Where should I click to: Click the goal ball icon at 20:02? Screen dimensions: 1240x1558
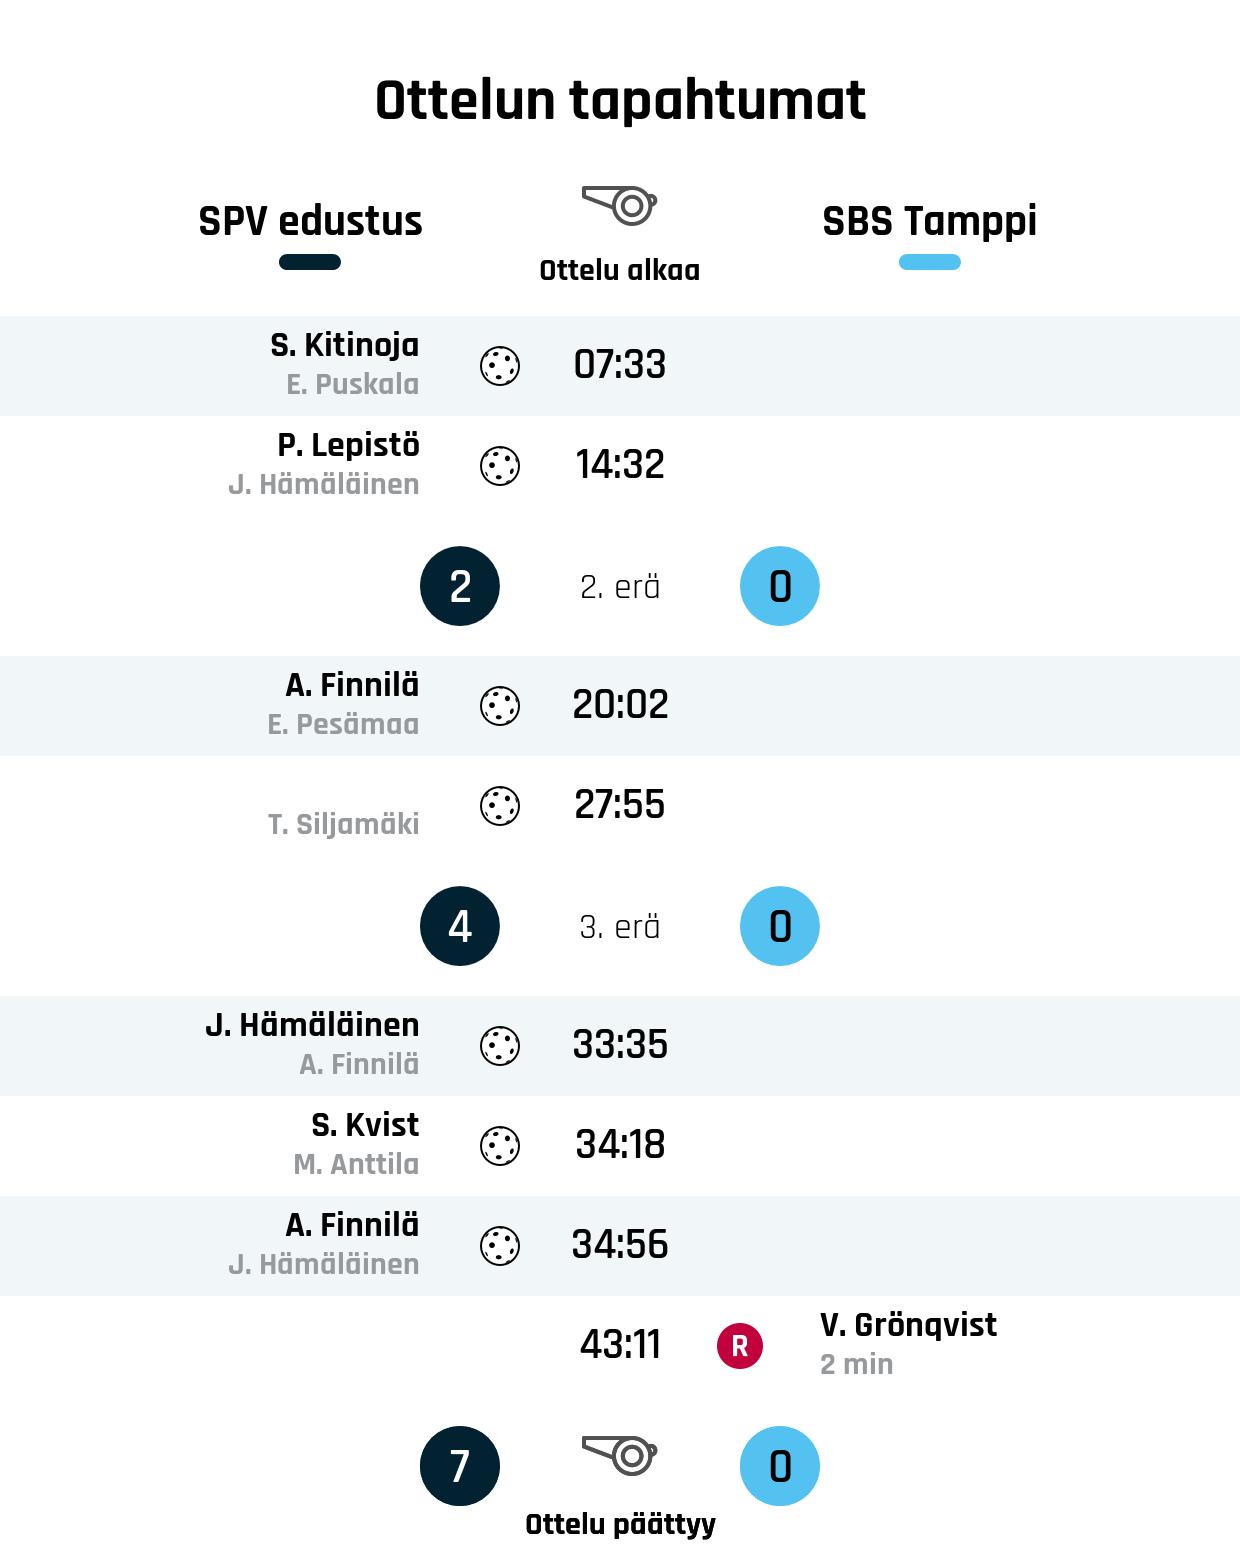pyautogui.click(x=500, y=706)
